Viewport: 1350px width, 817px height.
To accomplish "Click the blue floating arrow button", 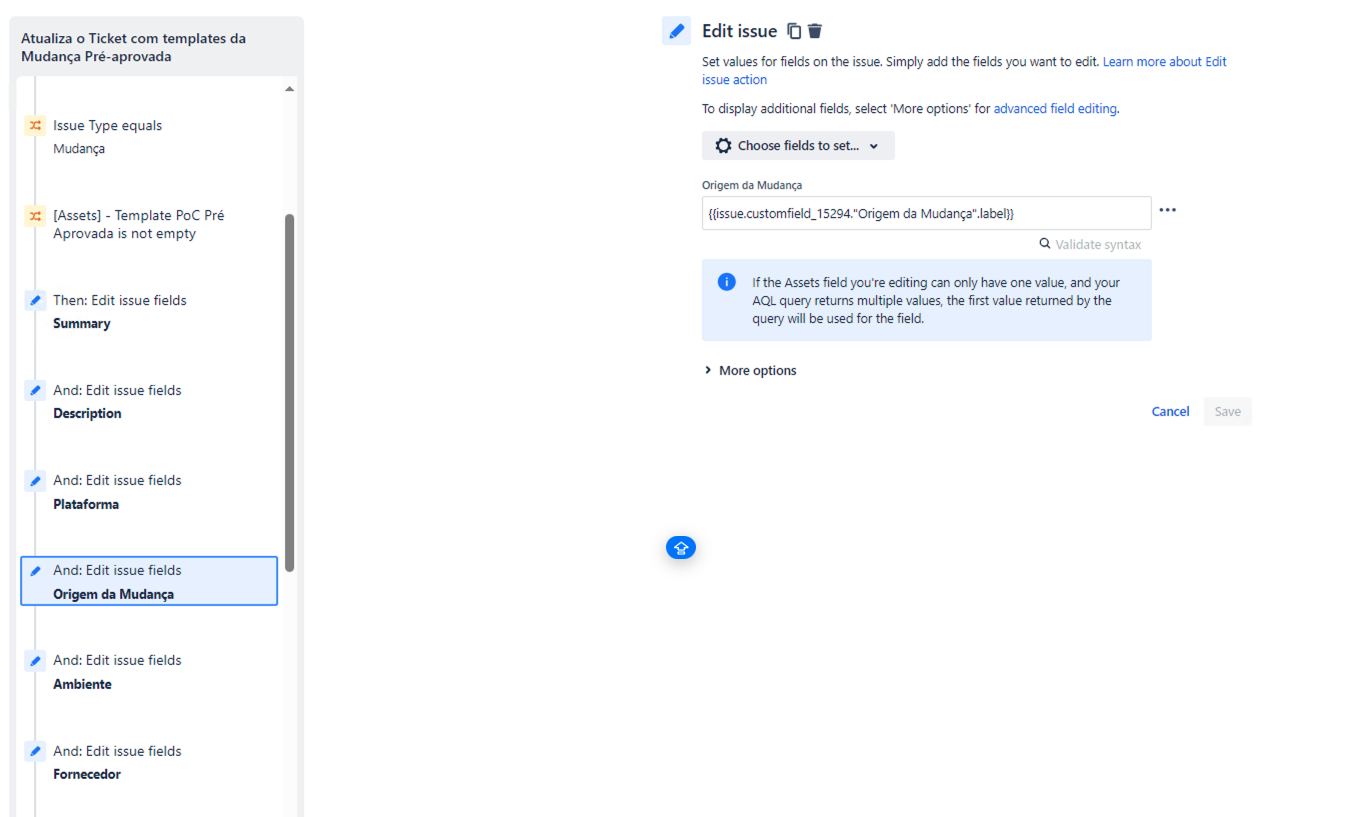I will [681, 547].
